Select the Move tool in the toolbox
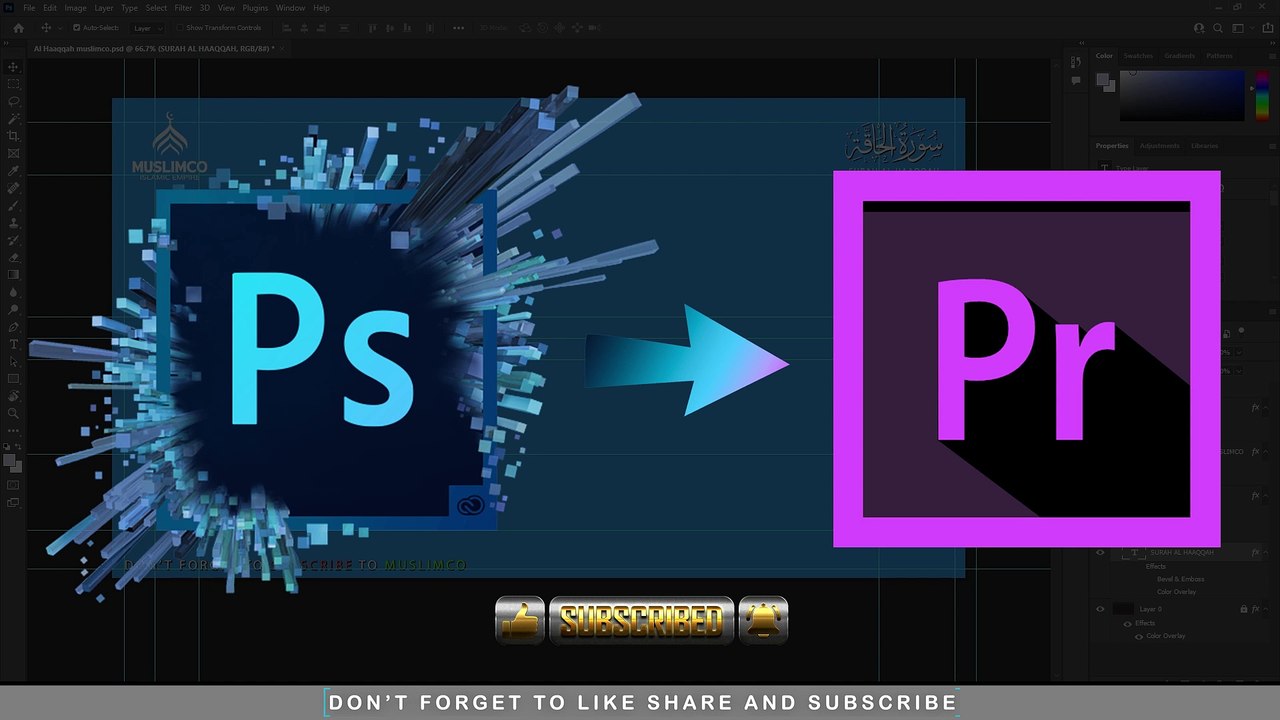The height and width of the screenshot is (720, 1280). (x=13, y=66)
